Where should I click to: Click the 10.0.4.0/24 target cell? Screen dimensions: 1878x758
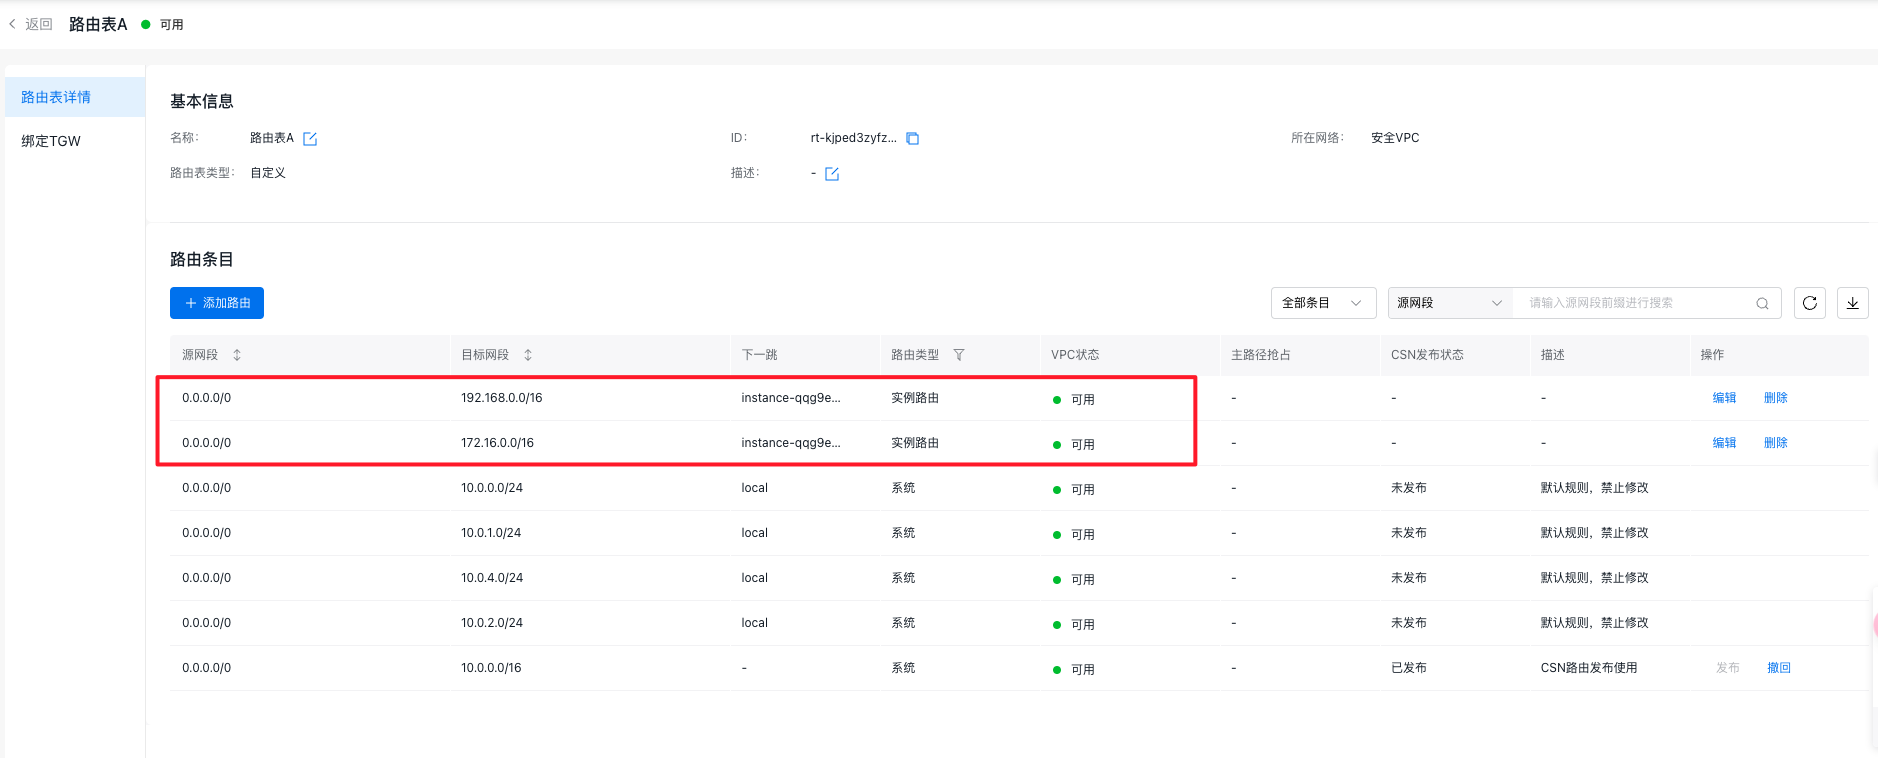point(492,578)
